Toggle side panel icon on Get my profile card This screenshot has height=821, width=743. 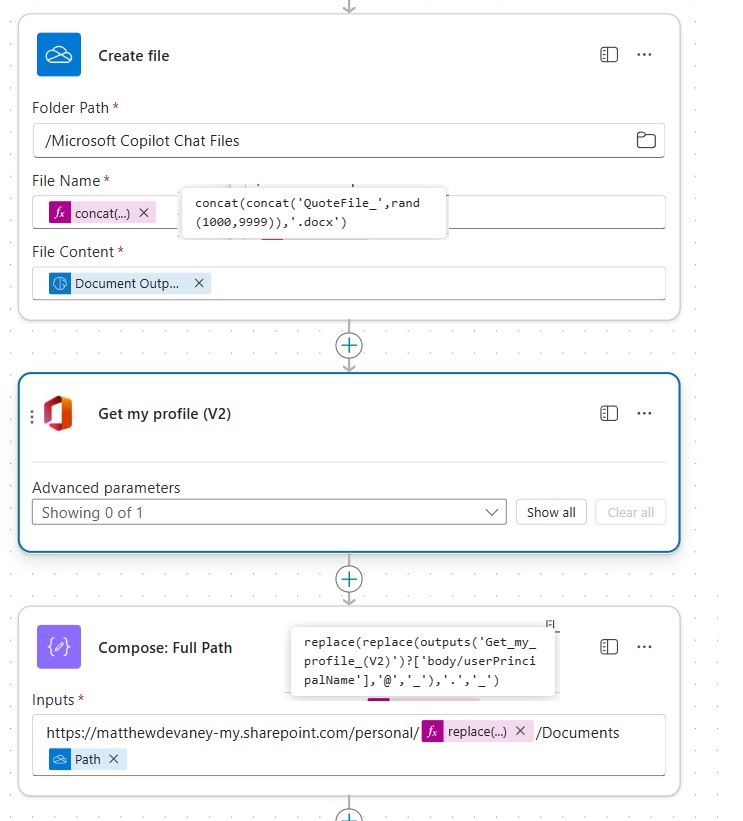tap(608, 413)
